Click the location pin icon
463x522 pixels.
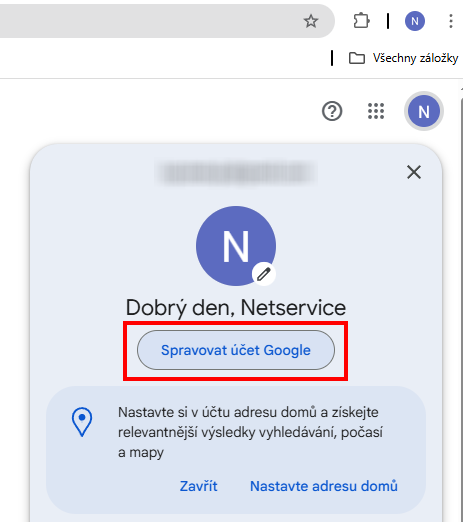(x=82, y=422)
